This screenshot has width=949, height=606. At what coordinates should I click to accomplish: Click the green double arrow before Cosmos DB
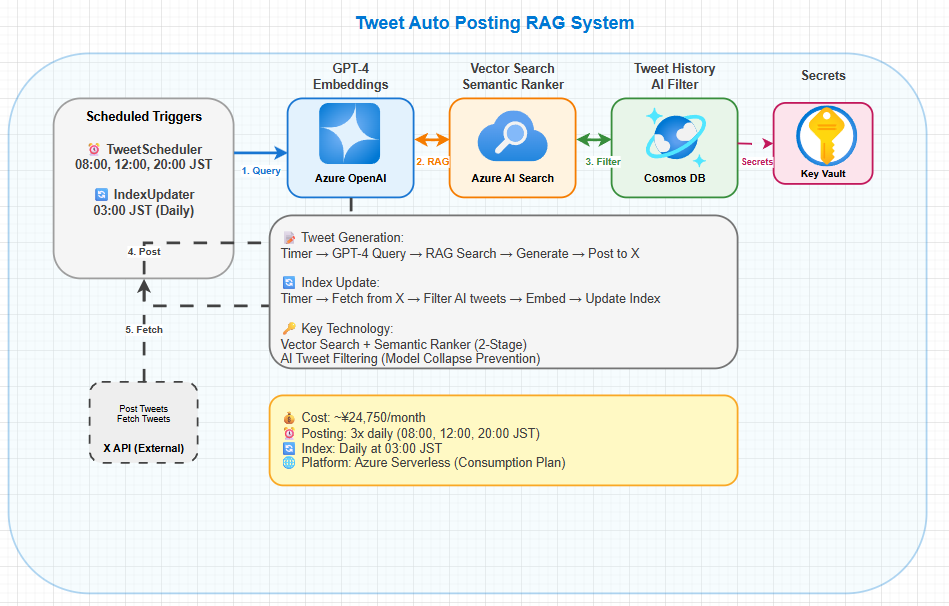click(x=594, y=140)
